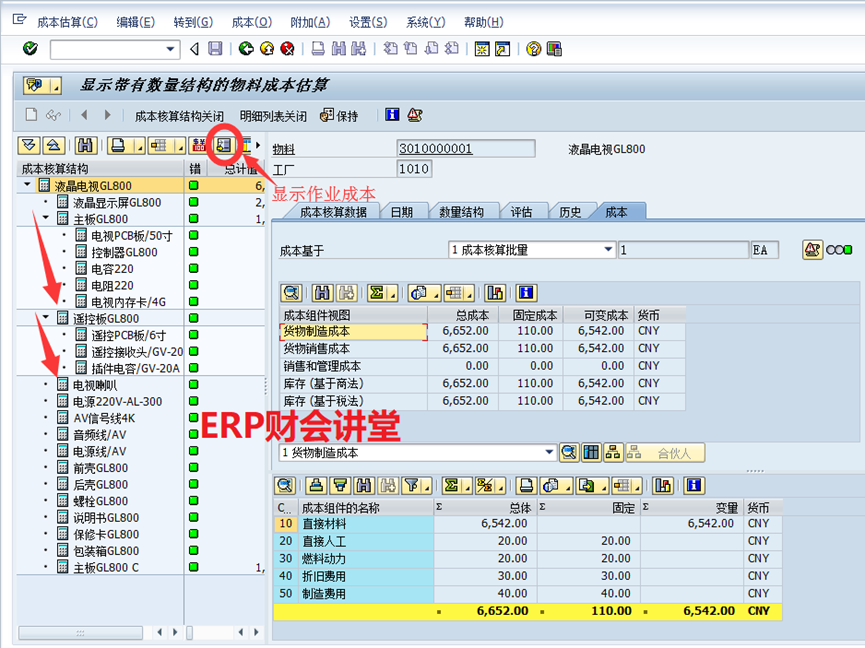Switch to the 成本核算数据 tab
865x648 pixels.
[333, 212]
